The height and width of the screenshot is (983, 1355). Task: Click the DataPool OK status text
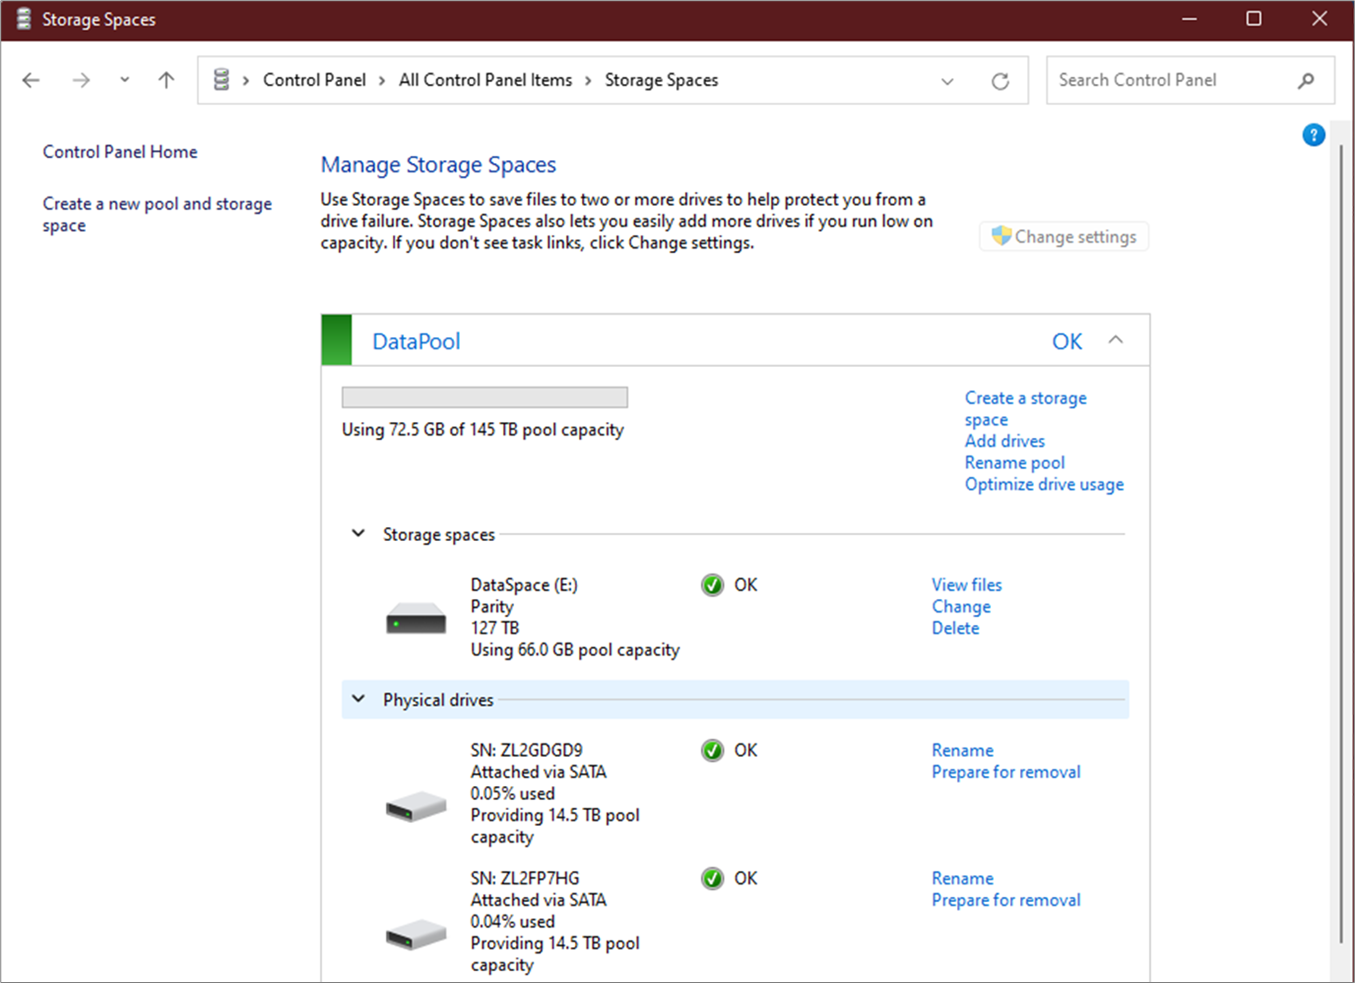[1067, 341]
